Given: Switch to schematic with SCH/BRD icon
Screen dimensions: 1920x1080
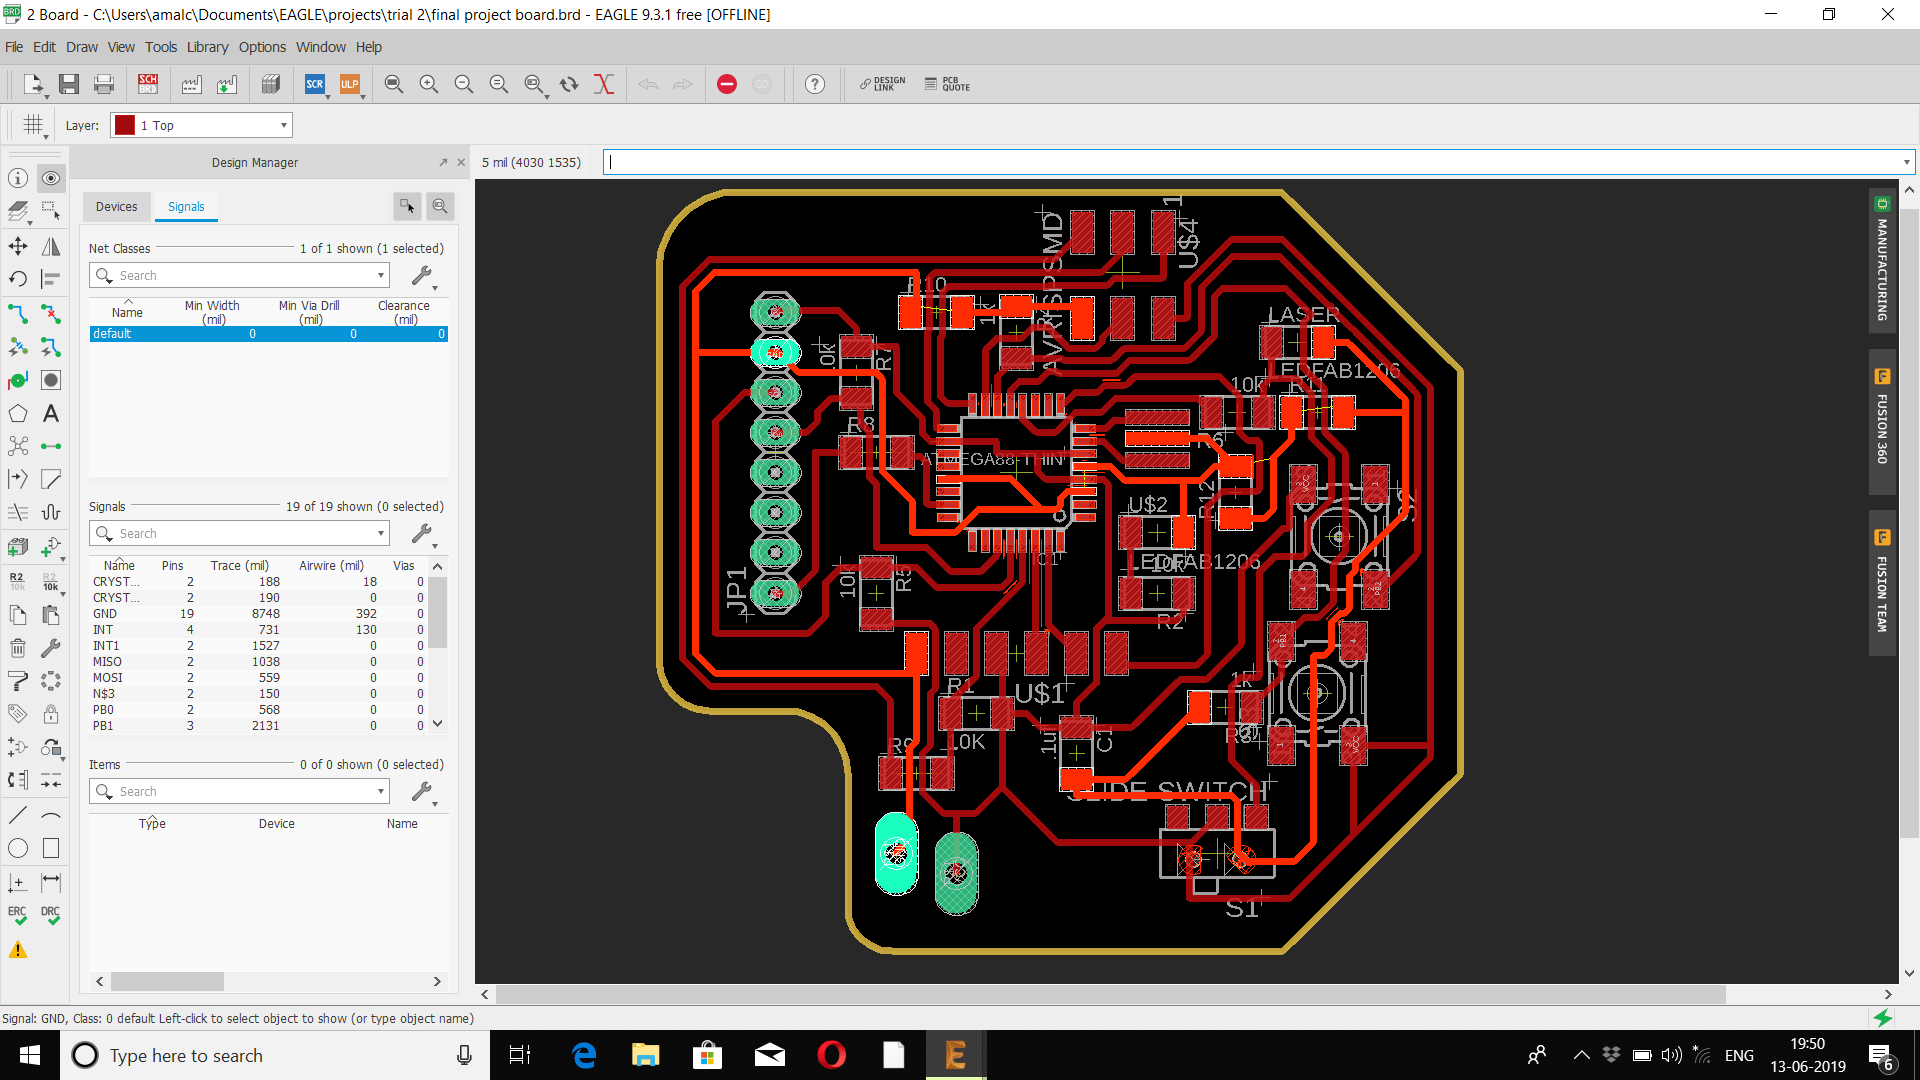Looking at the screenshot, I should [x=148, y=84].
